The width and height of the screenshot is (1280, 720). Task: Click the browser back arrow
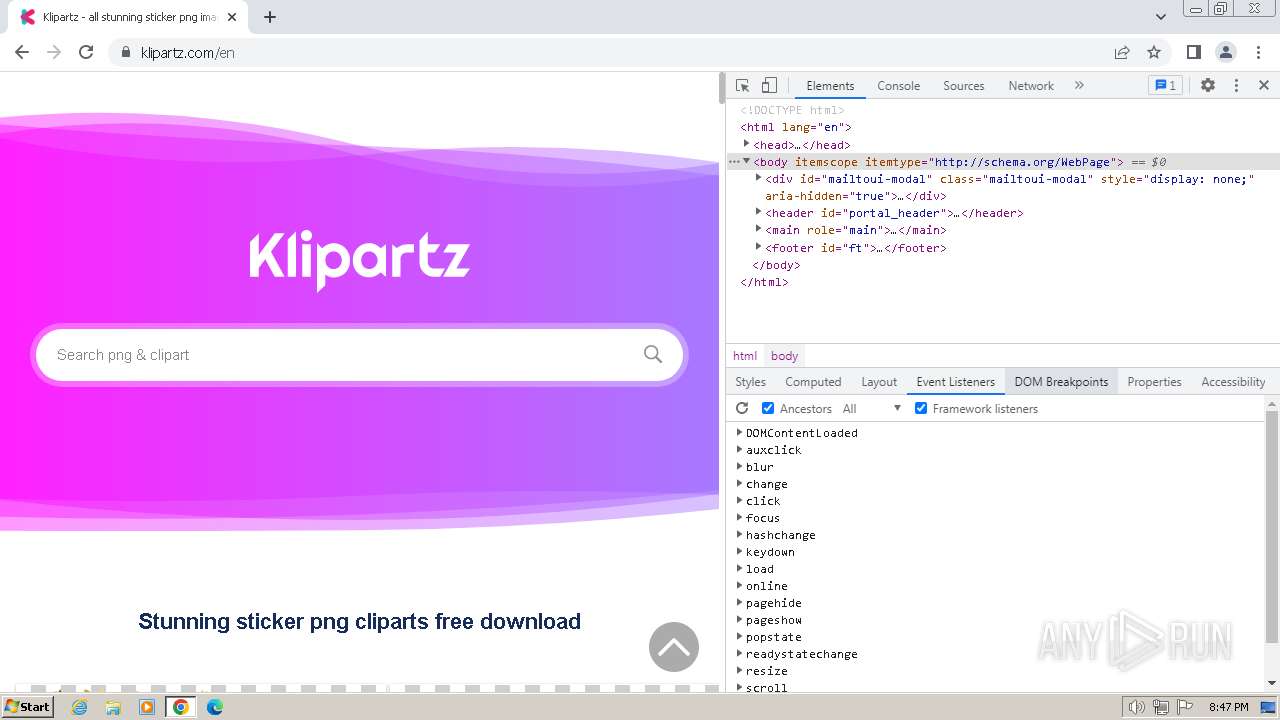22,52
